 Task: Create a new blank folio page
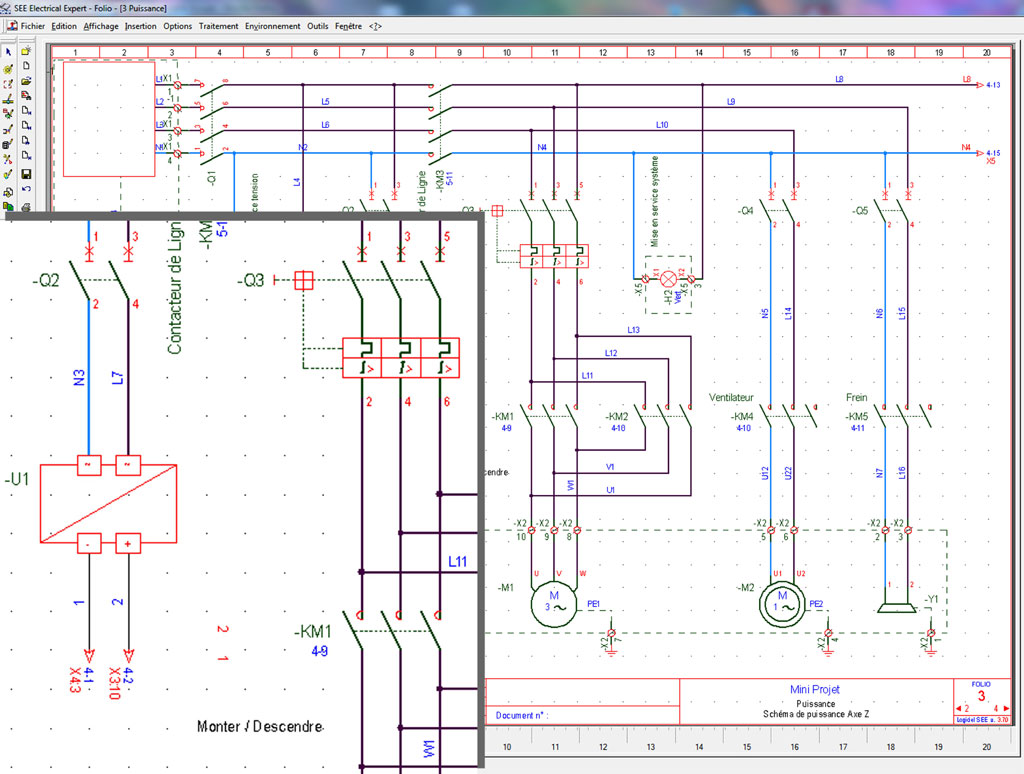(26, 66)
